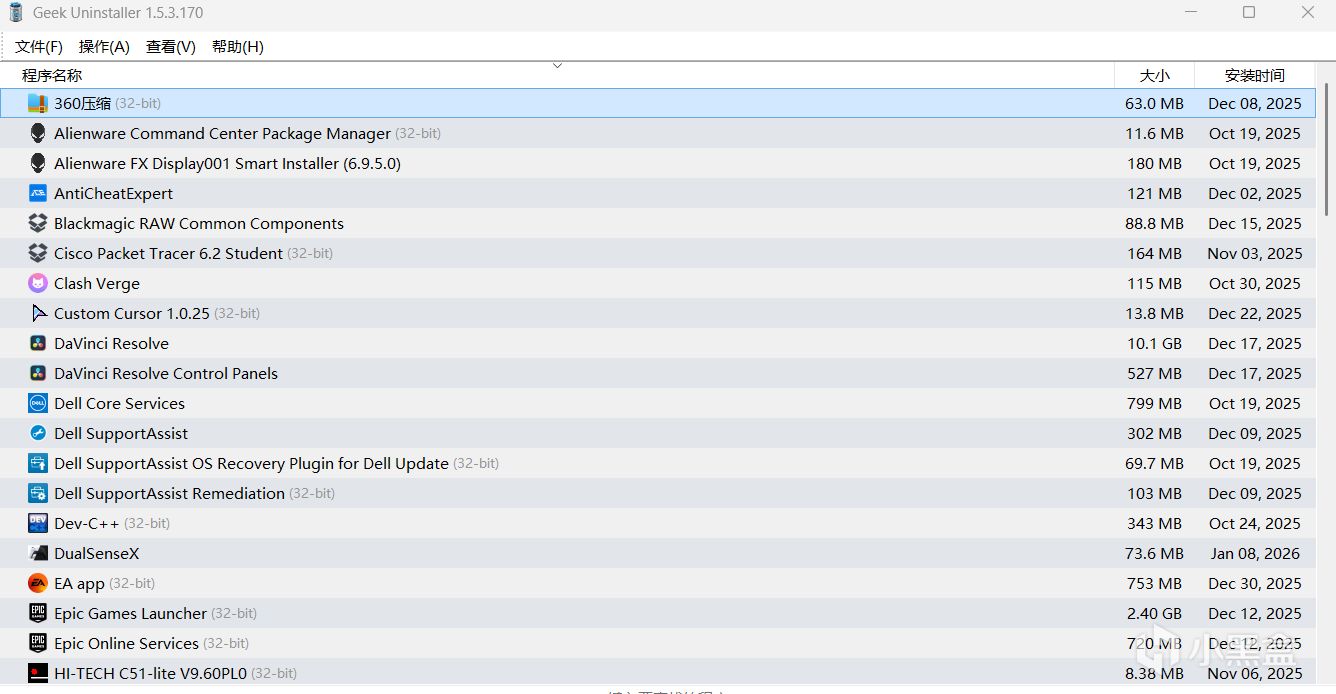Select Custom Cursor 1.0.25 row
1336x694 pixels.
coord(658,313)
